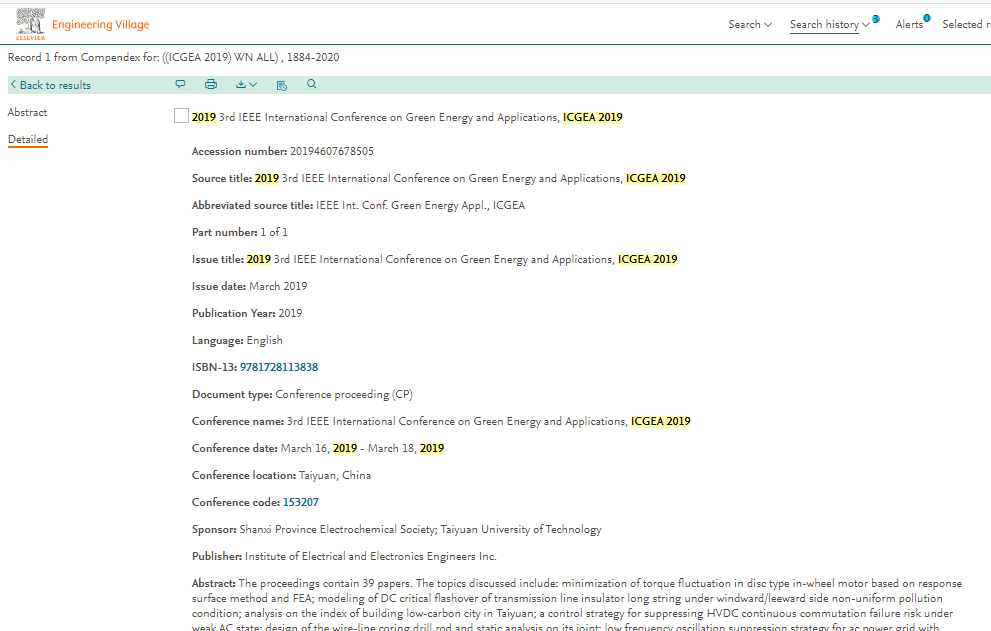
Task: Click the Conference name value text
Action: (489, 421)
